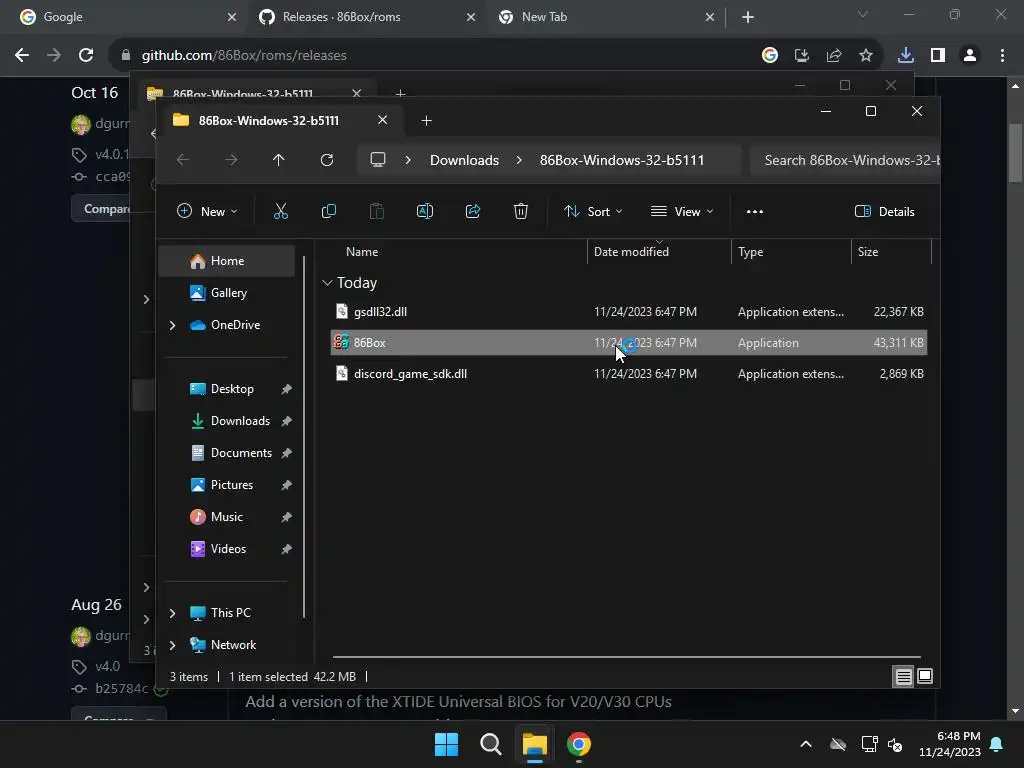Click the Google icon in Chrome address bar
The height and width of the screenshot is (768, 1024).
[x=769, y=56]
